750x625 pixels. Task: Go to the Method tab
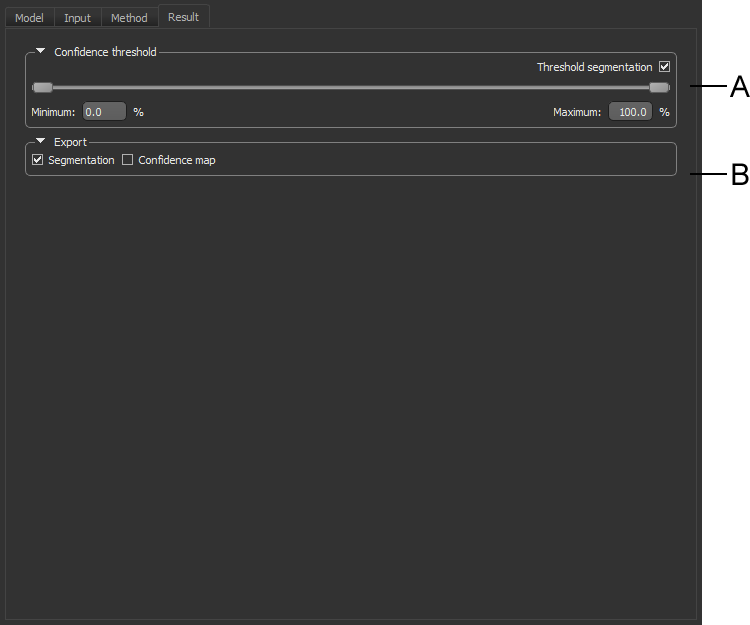tap(129, 18)
